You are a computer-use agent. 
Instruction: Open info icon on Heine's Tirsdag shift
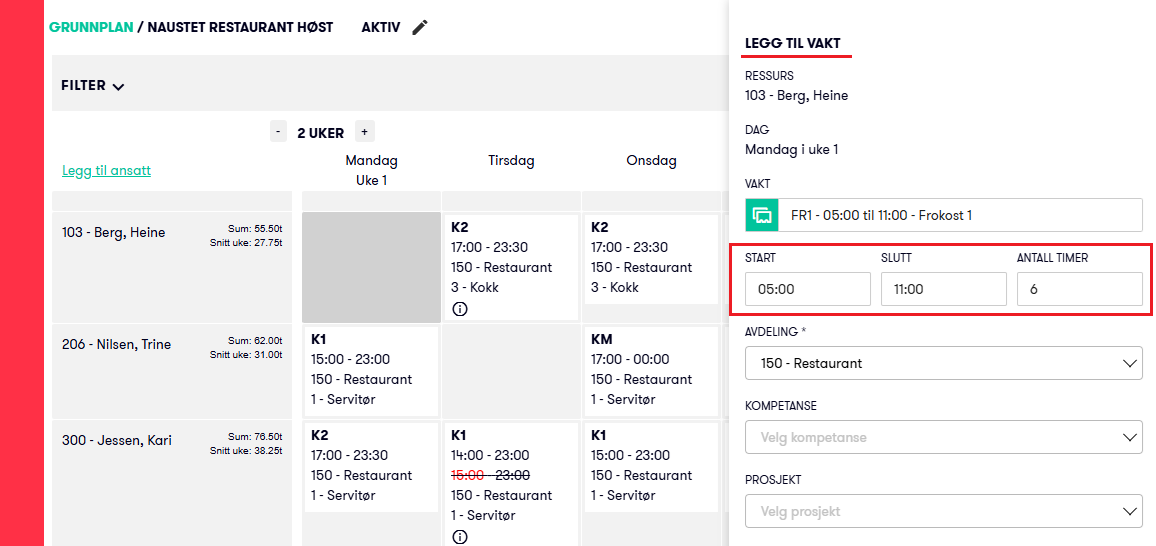(x=460, y=309)
